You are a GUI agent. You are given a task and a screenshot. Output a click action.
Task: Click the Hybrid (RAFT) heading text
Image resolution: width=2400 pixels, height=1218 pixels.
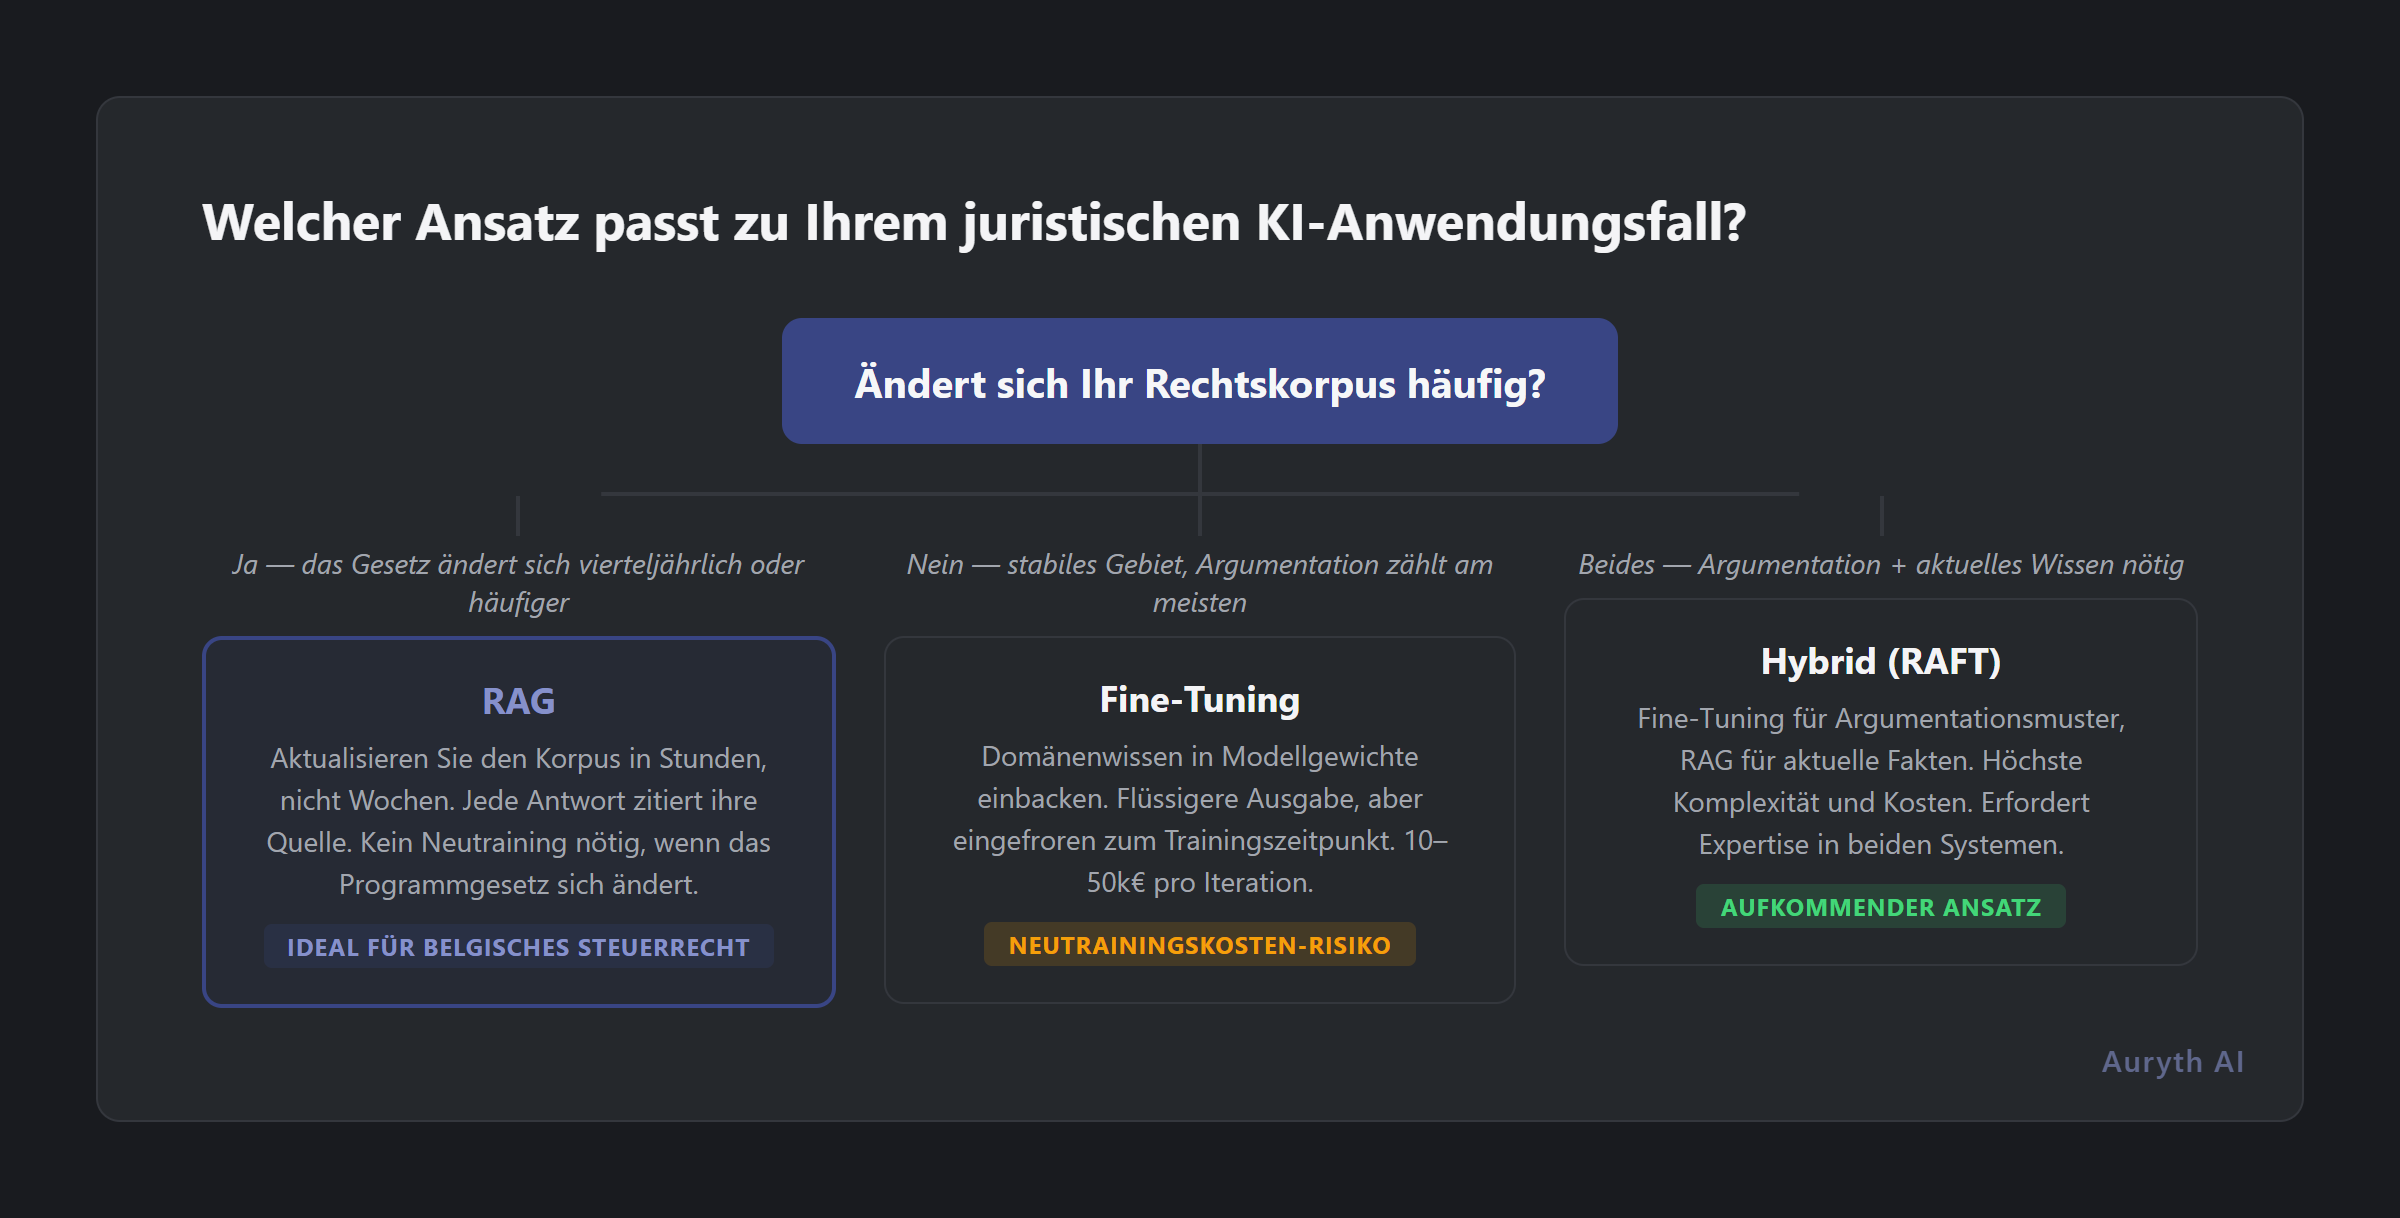[x=1882, y=661]
